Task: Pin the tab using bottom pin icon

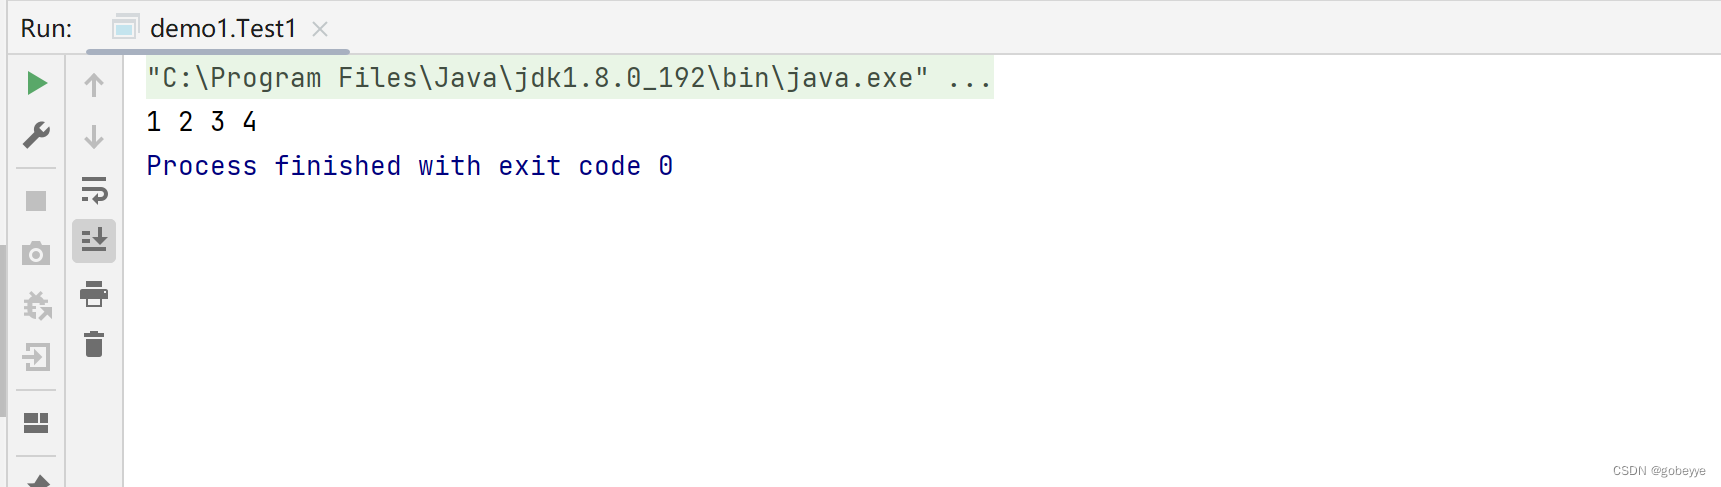Action: tap(37, 480)
